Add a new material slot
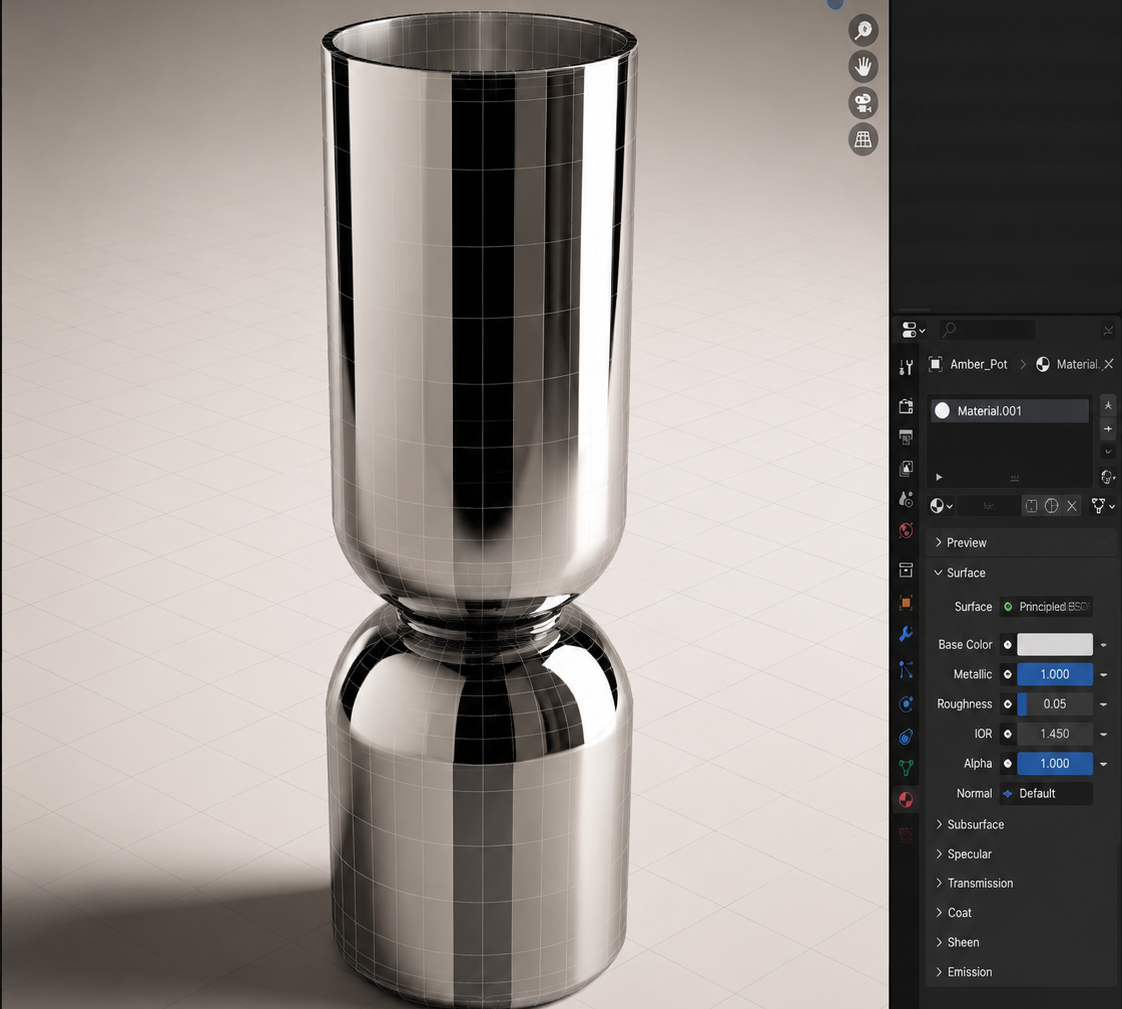 click(1108, 429)
